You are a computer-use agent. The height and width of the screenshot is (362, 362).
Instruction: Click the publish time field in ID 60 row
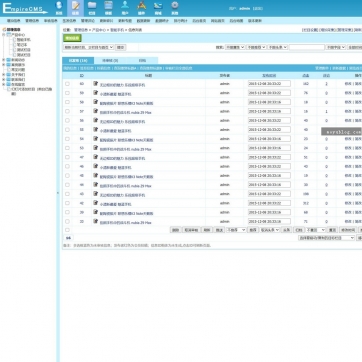click(x=269, y=83)
